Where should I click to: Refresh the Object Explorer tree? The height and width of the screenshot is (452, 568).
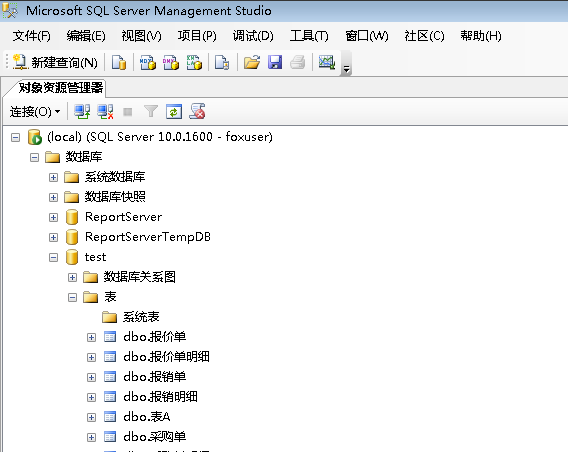pos(174,112)
